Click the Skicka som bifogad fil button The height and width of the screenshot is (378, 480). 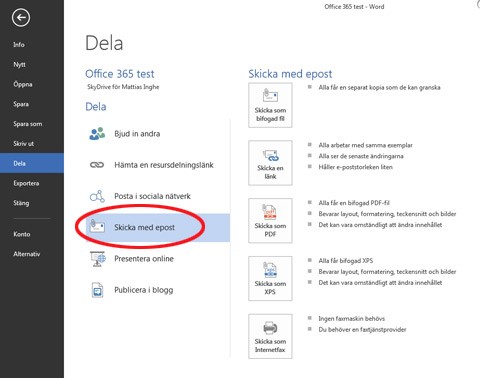270,105
